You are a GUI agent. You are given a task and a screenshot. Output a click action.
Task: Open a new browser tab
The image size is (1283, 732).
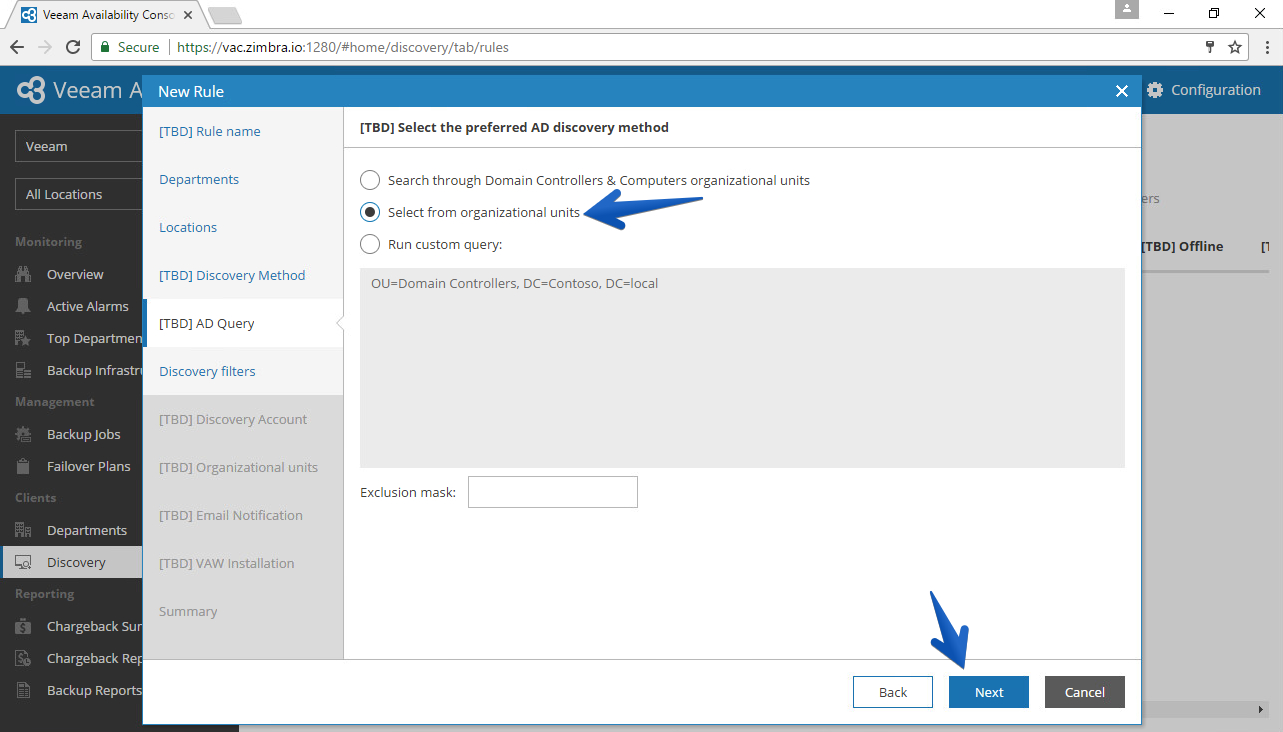224,15
